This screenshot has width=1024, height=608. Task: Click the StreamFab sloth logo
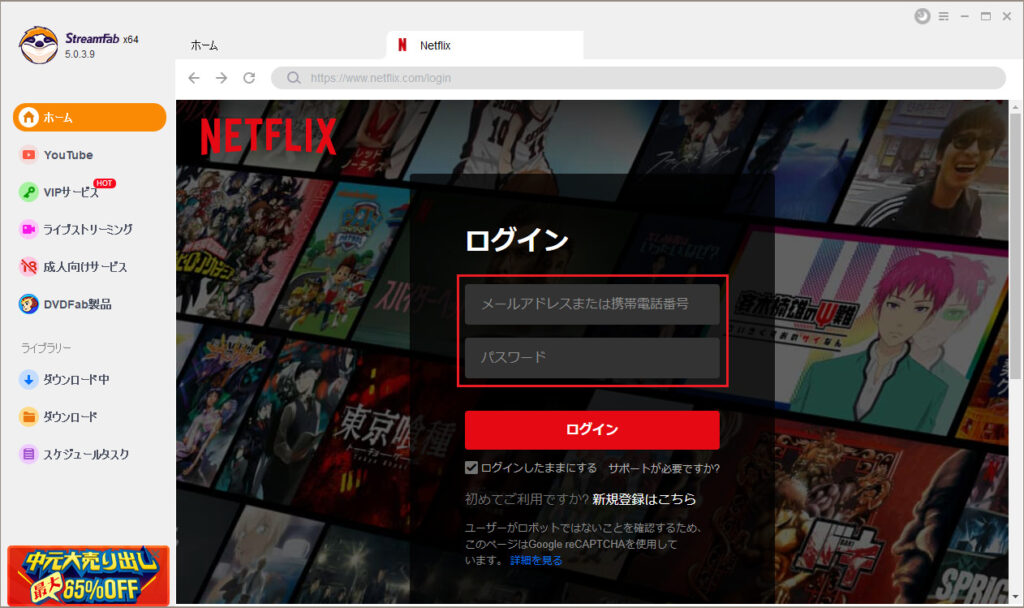[x=39, y=45]
